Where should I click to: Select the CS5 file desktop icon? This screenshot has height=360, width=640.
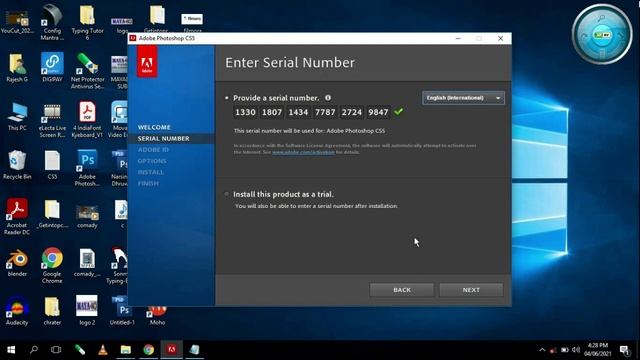(52, 165)
